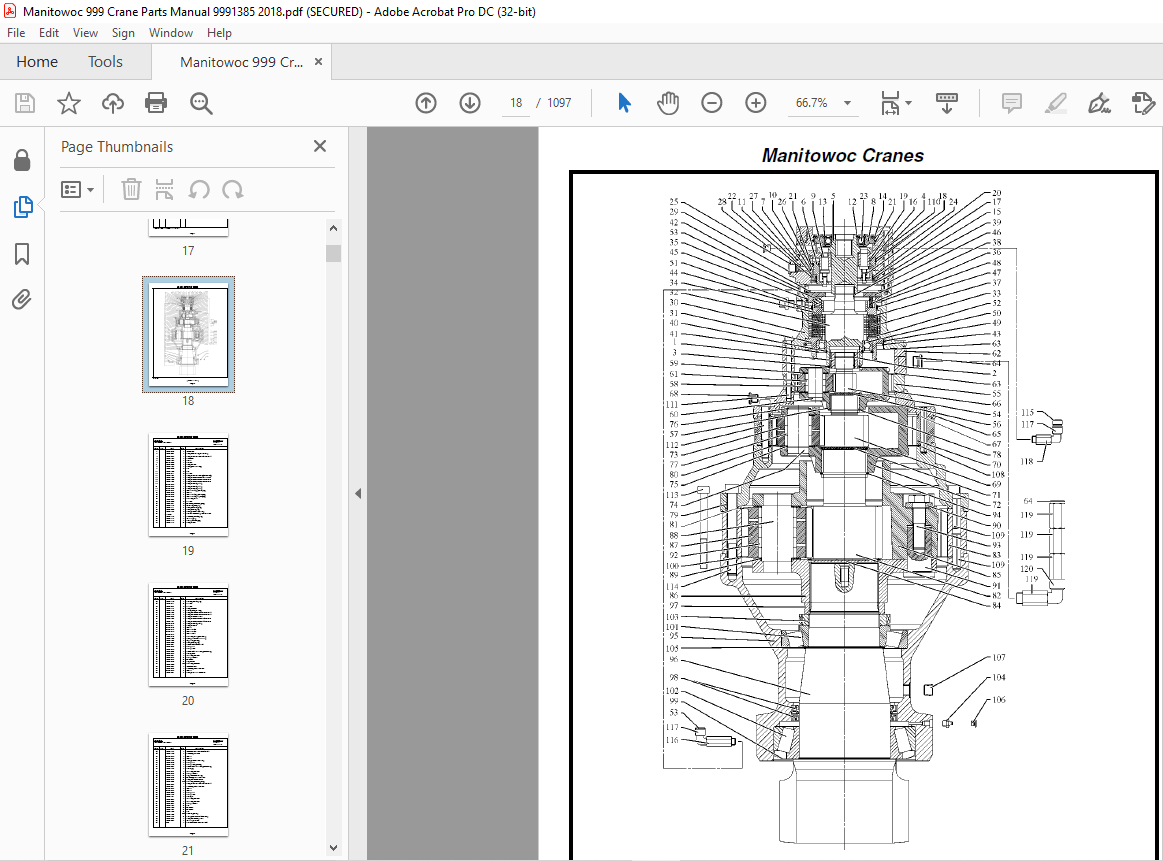This screenshot has height=861, width=1163.
Task: Add a comment sticky note
Action: tap(1011, 103)
